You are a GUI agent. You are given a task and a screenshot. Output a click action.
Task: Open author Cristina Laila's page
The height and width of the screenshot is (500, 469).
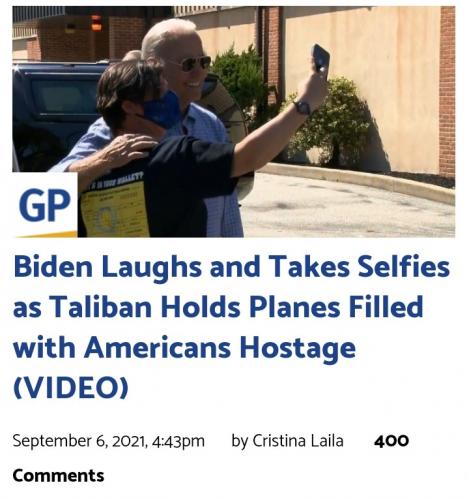(x=298, y=441)
